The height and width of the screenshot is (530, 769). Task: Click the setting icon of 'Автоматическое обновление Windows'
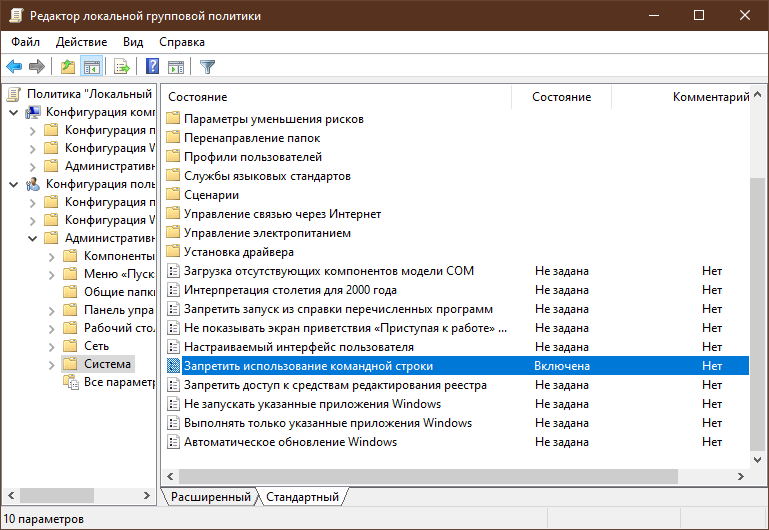(173, 442)
